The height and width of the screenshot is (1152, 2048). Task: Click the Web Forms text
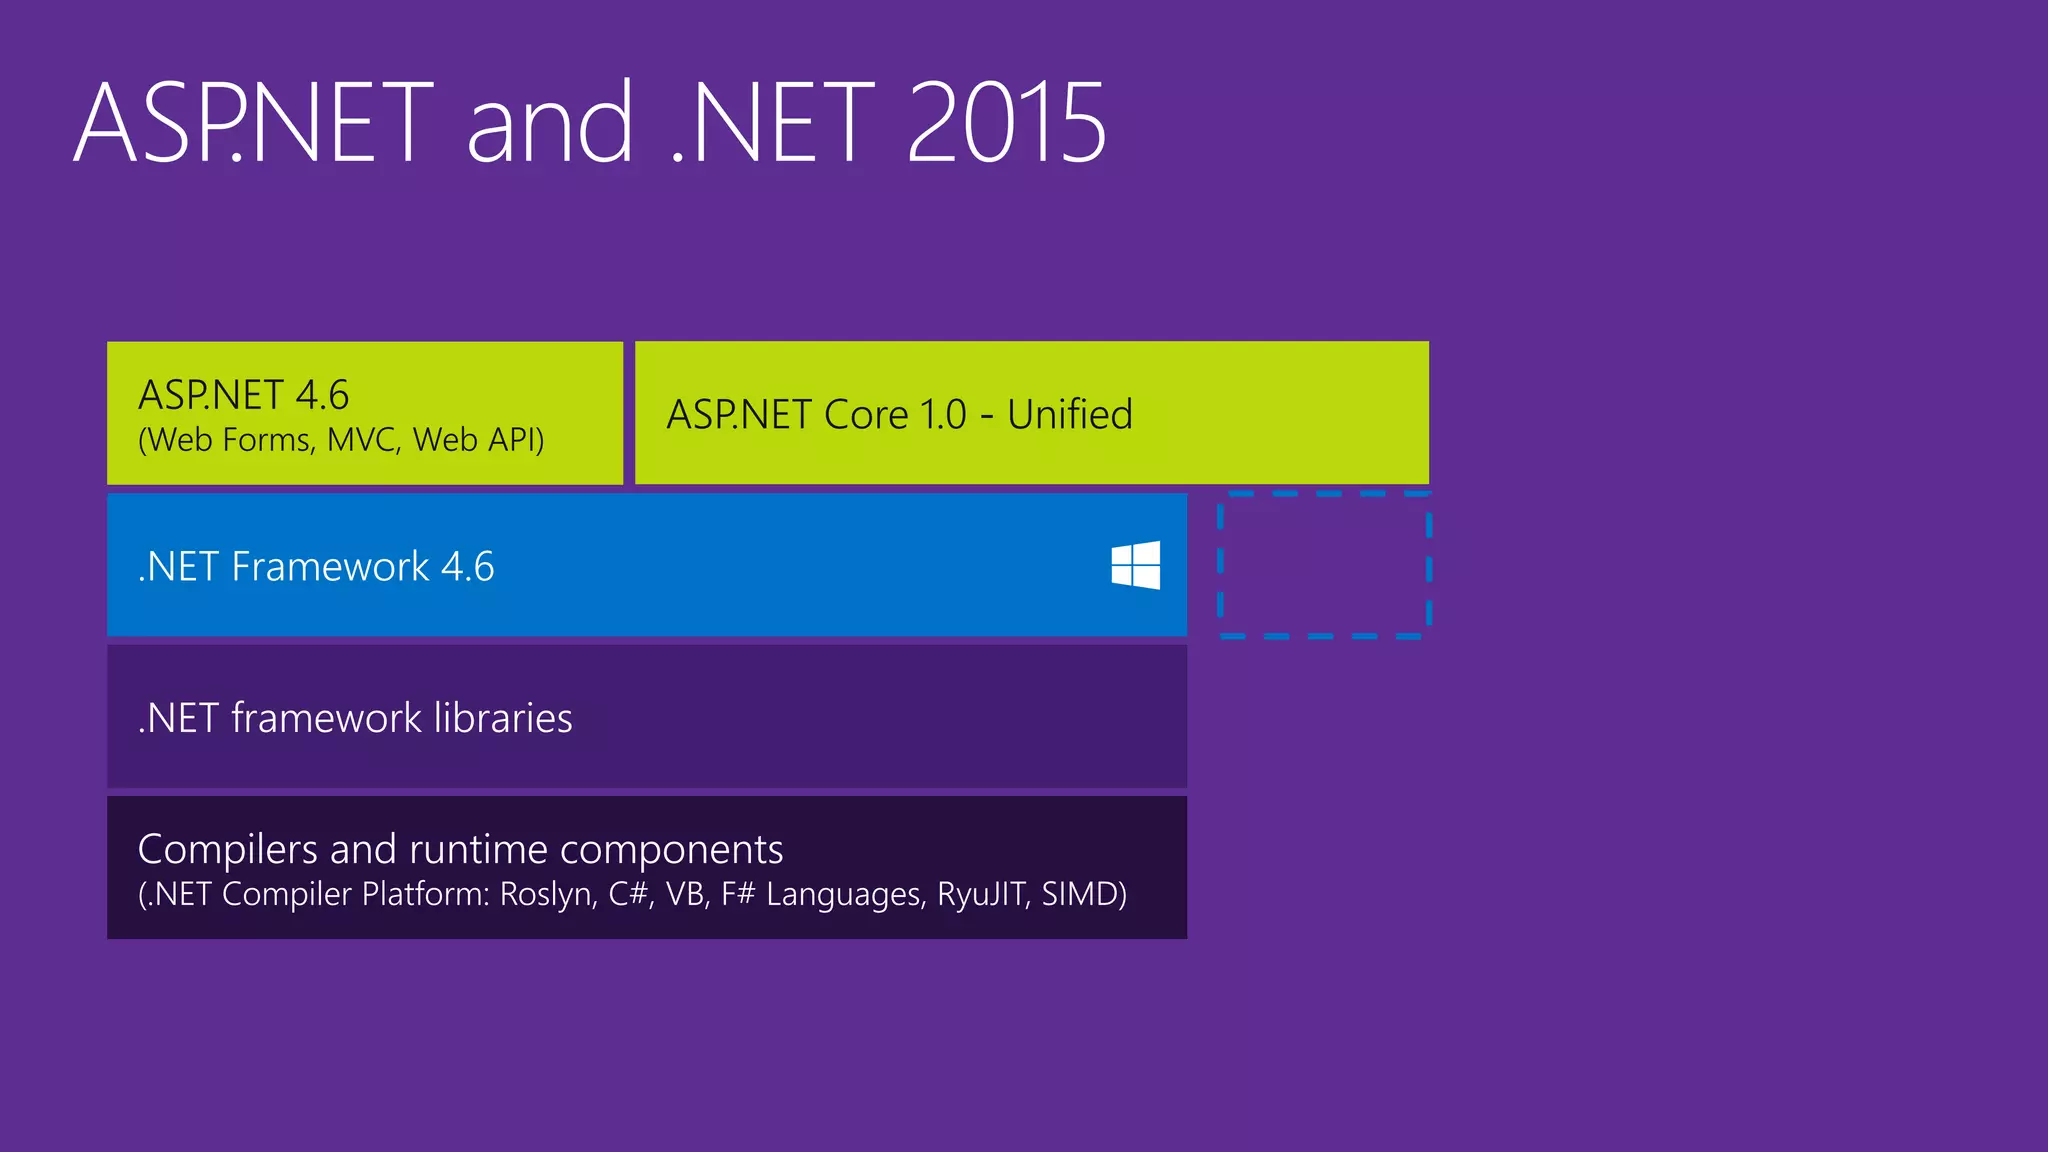228,440
